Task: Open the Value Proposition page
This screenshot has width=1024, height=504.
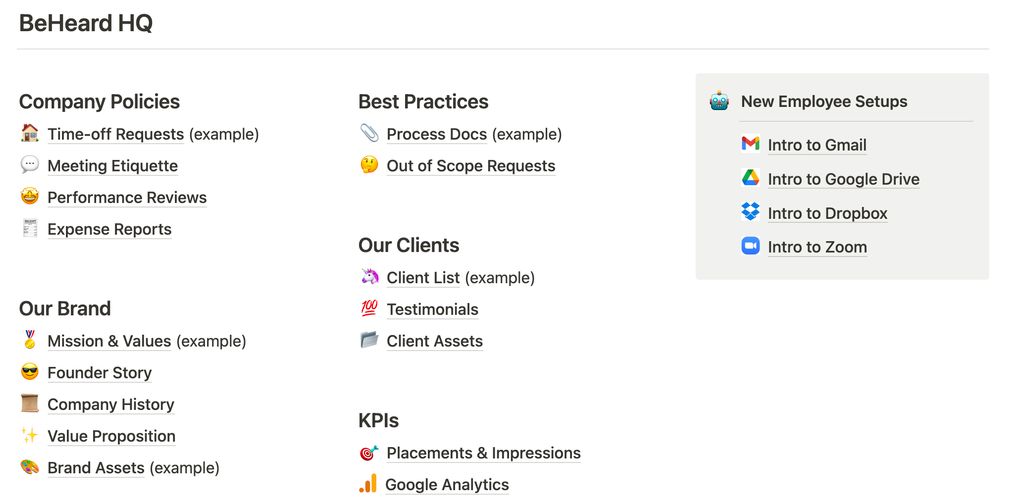Action: pos(111,435)
